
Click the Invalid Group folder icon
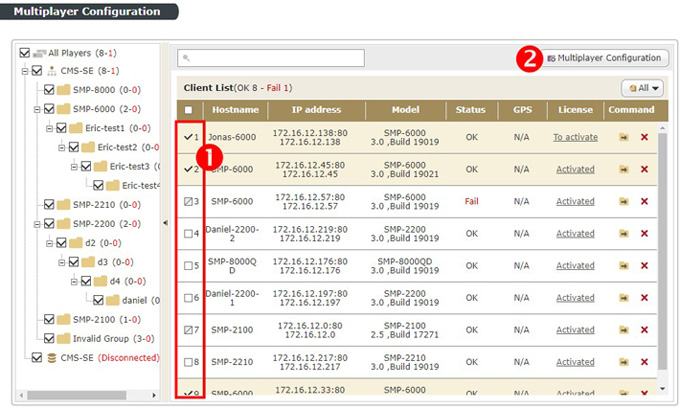point(63,339)
